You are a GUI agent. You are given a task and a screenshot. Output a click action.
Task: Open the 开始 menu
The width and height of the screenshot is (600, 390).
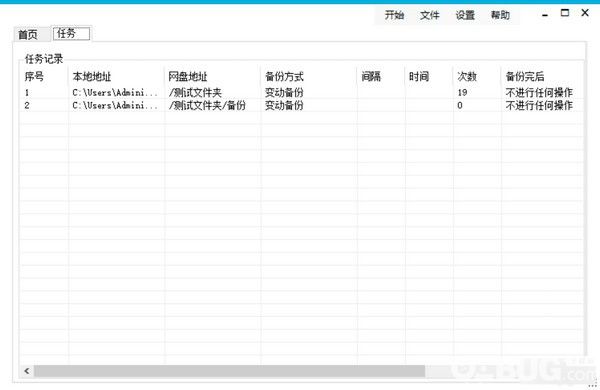pos(394,15)
